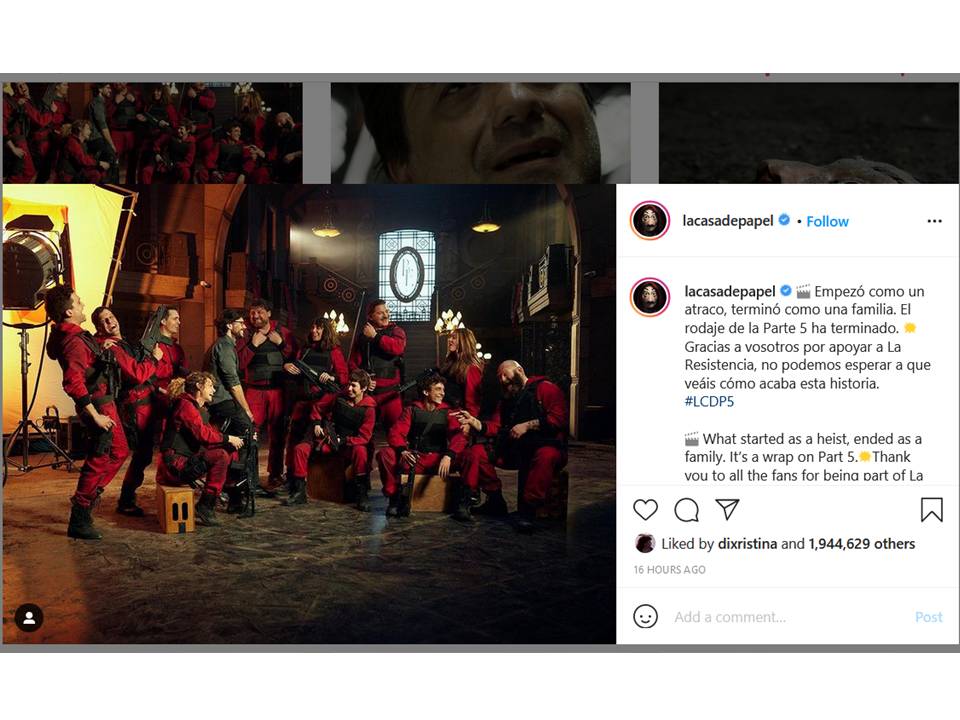Click in the Add a comment field
The width and height of the screenshot is (960, 720).
[790, 617]
